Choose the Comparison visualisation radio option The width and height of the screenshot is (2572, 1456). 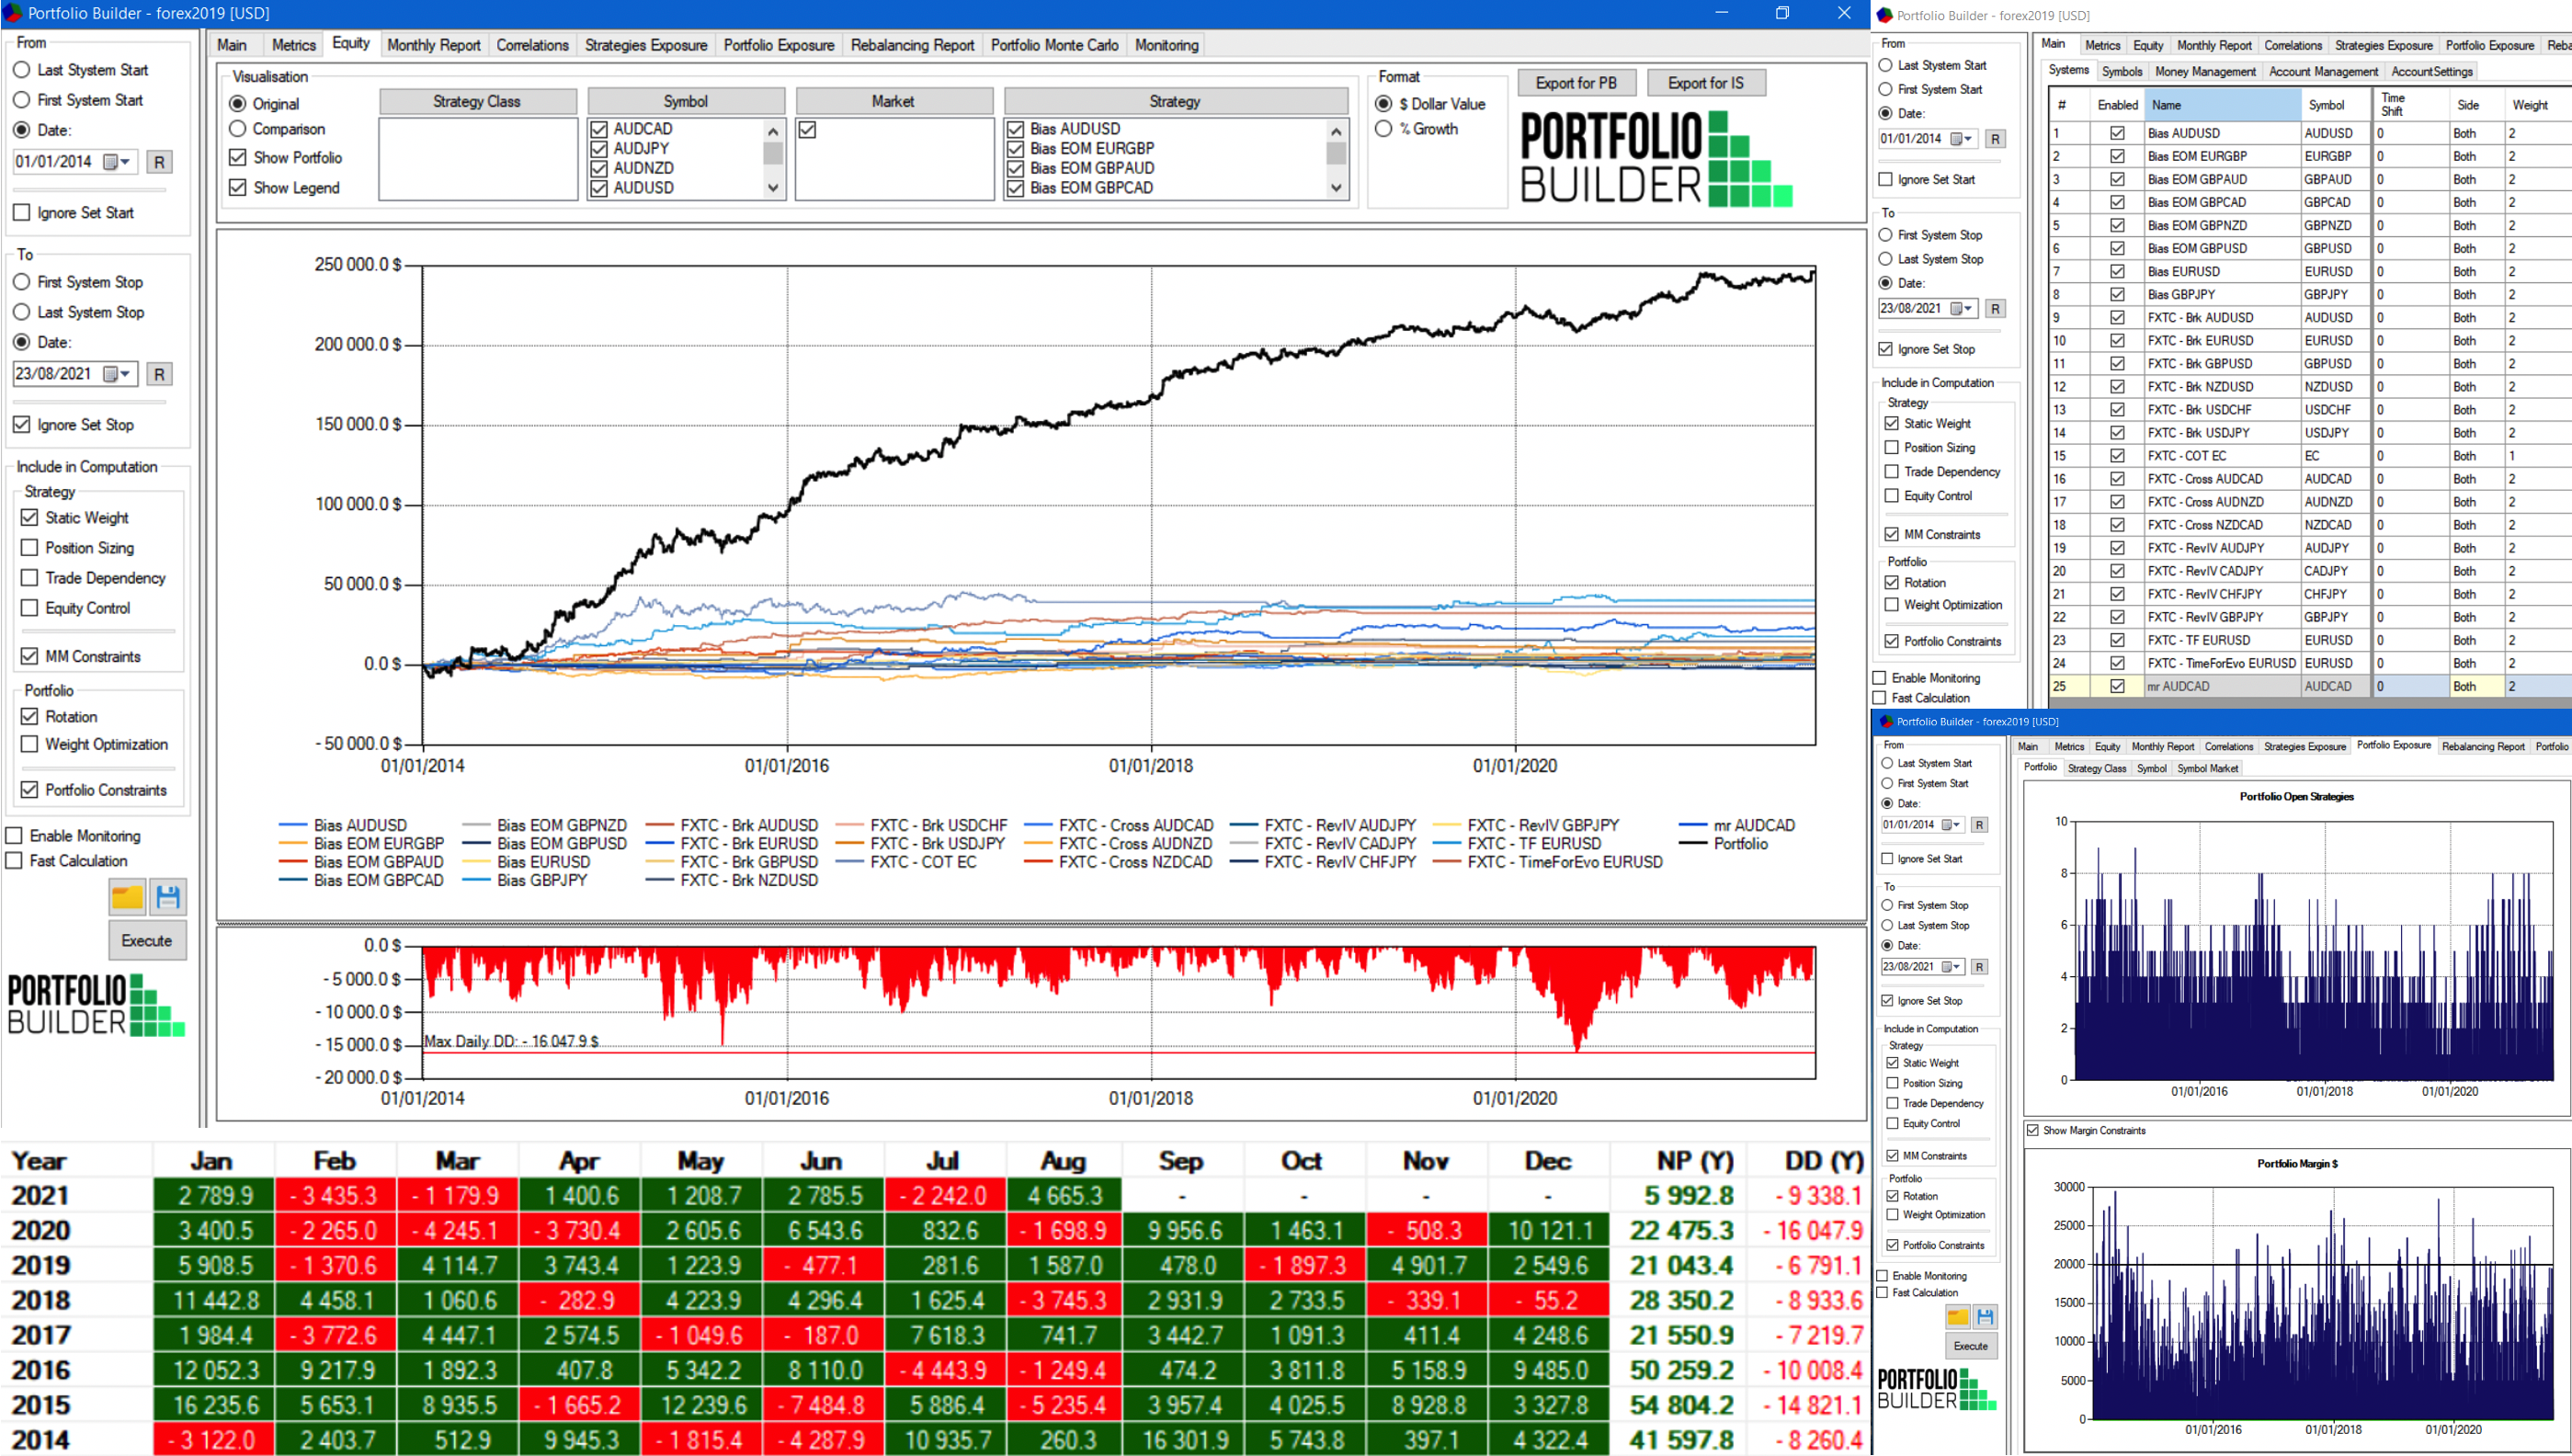237,129
